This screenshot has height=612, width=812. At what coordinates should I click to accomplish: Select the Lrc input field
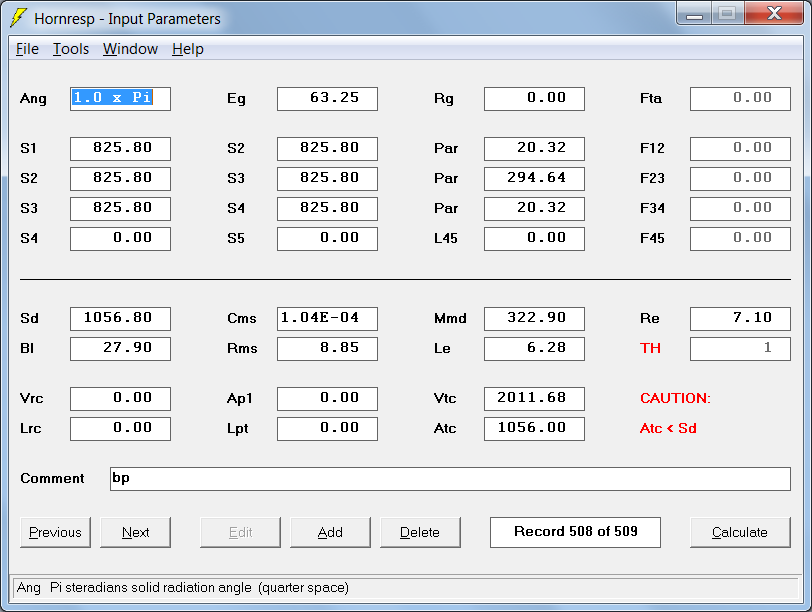(120, 429)
